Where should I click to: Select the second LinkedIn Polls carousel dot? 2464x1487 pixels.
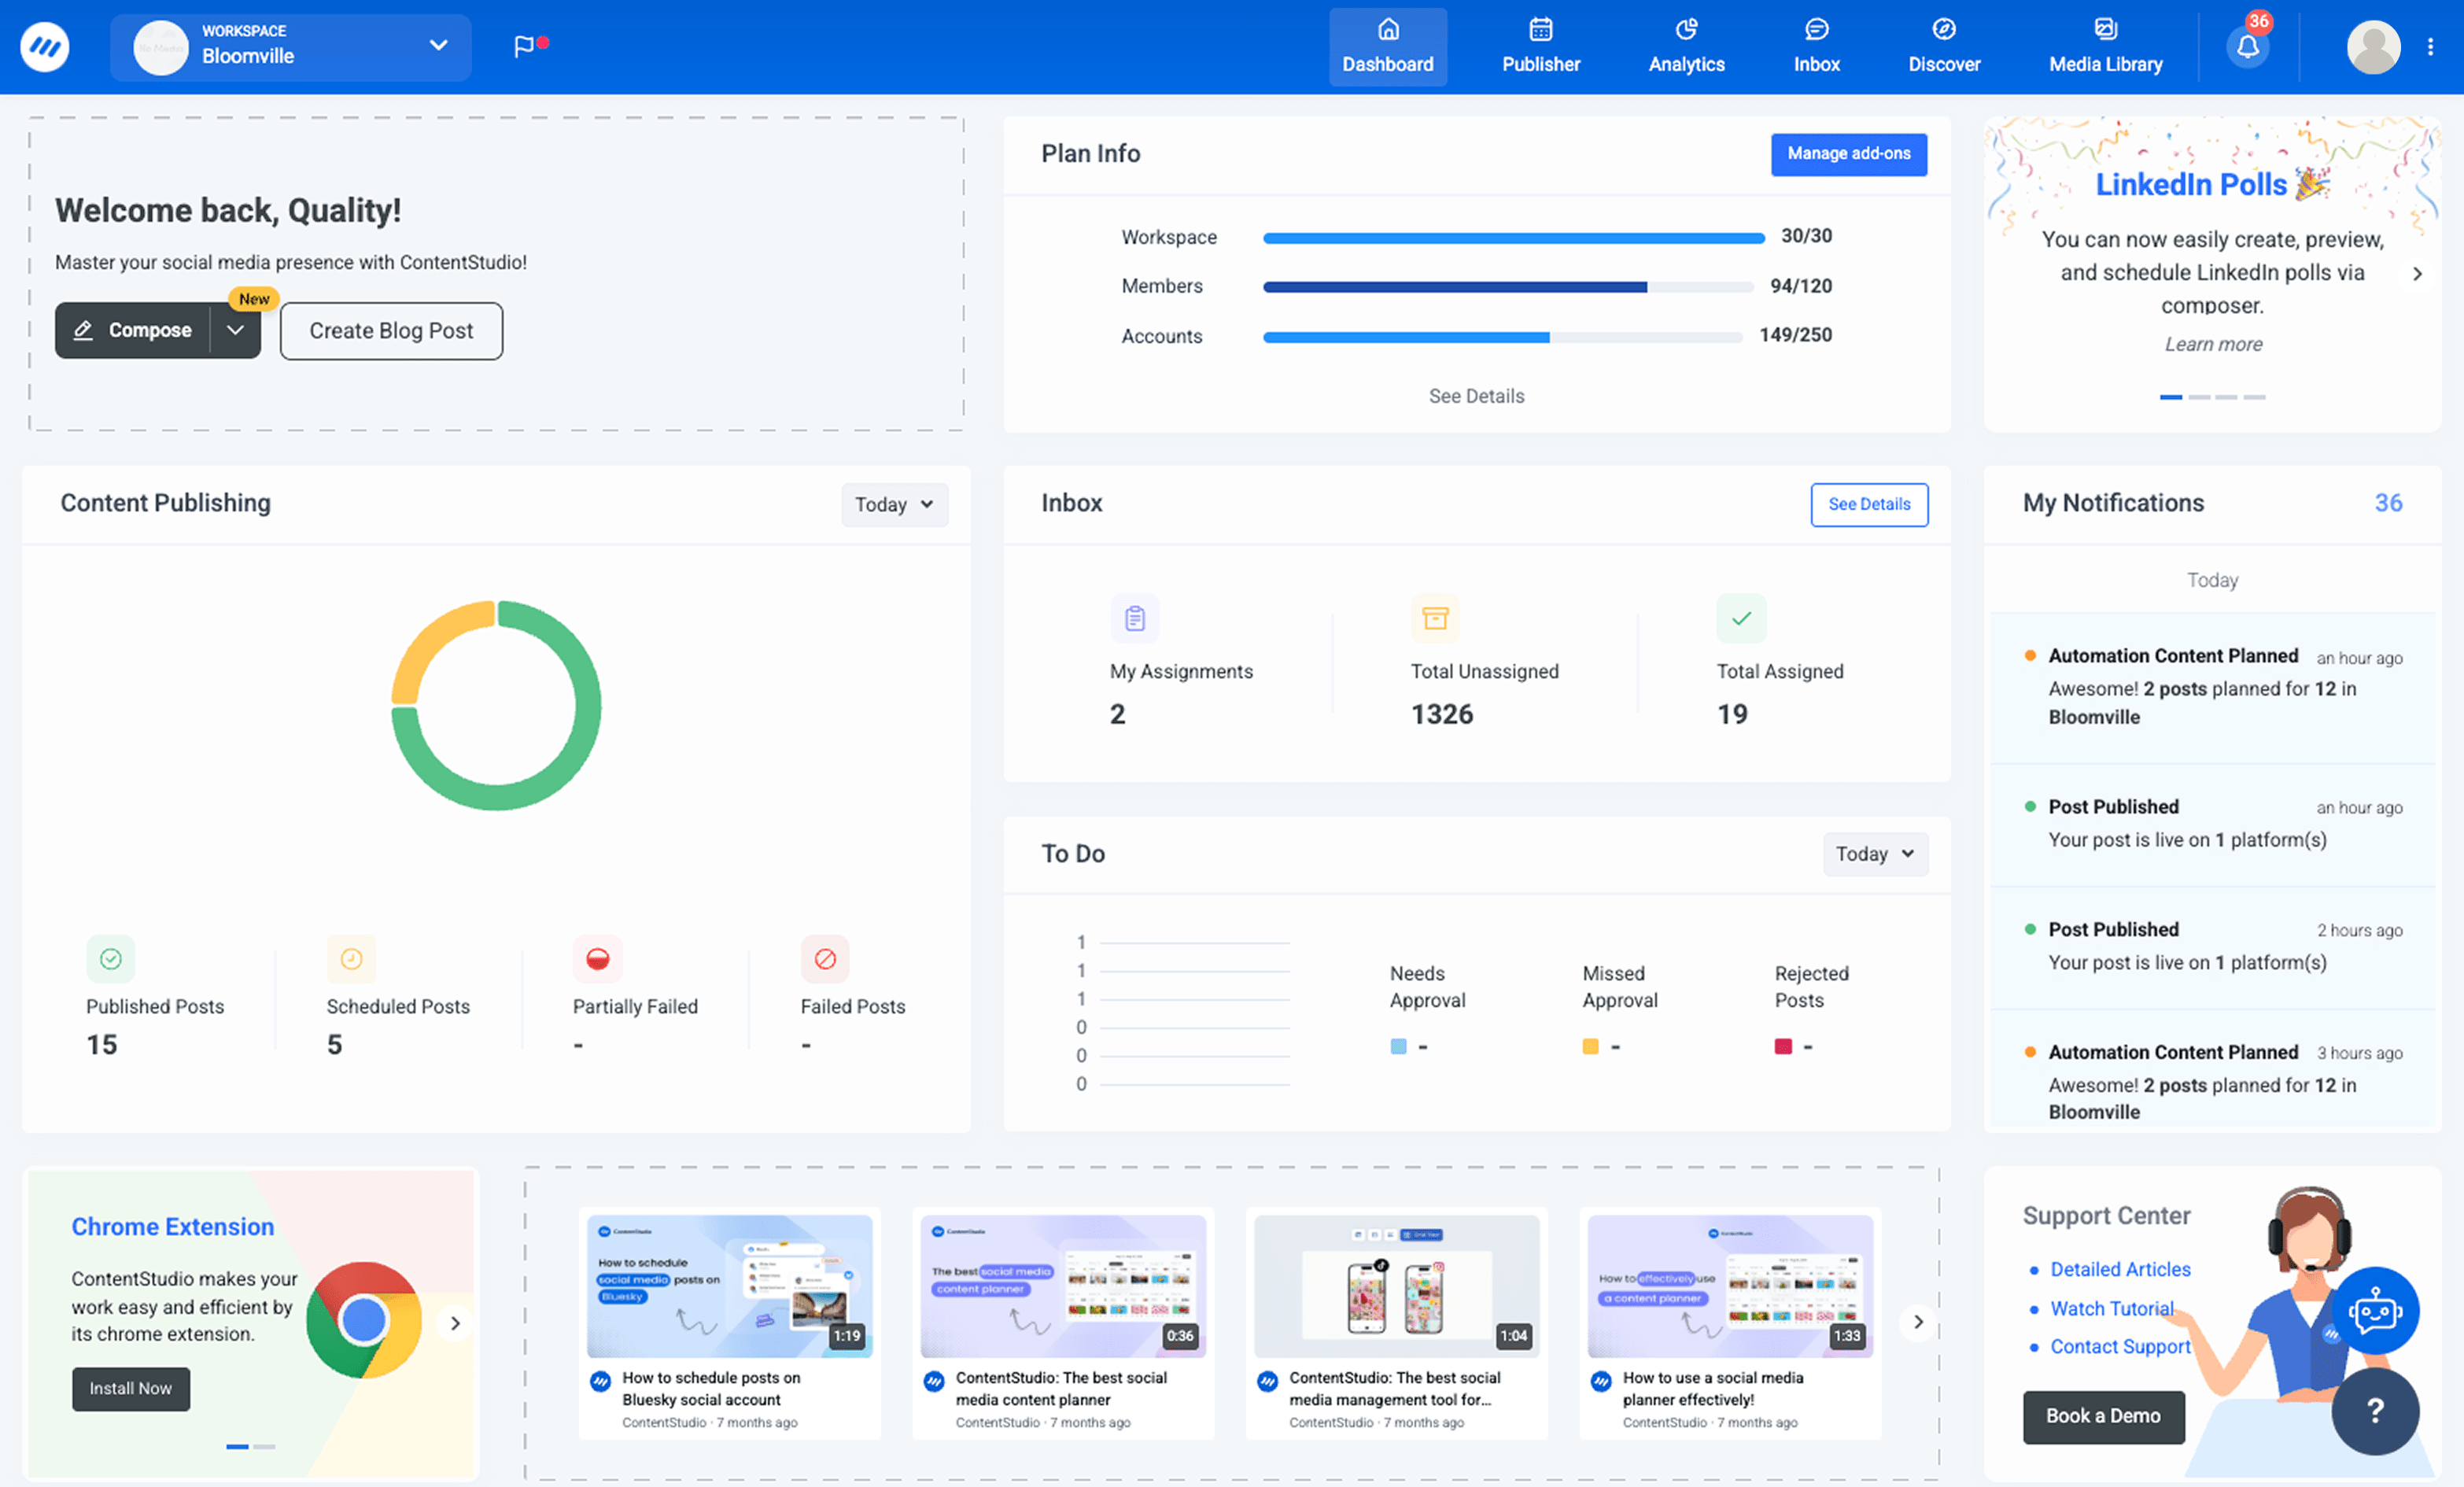click(2199, 397)
